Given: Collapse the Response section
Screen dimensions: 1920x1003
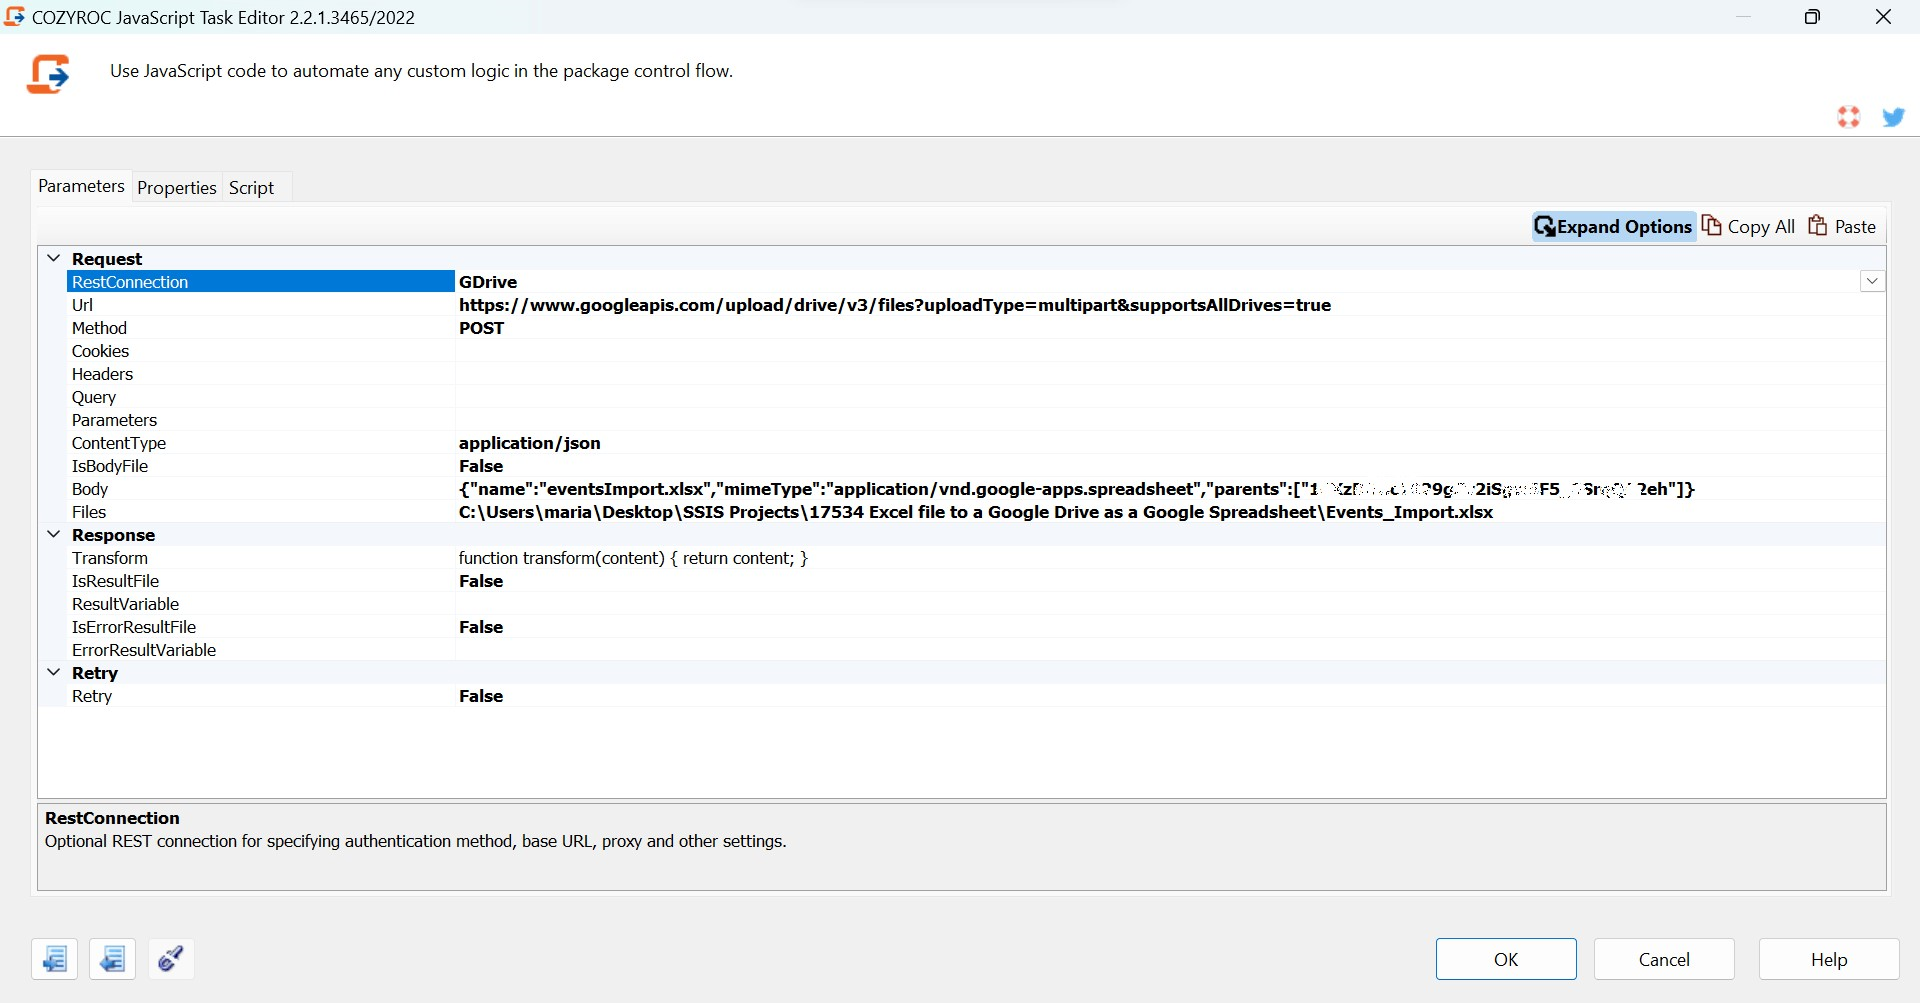Looking at the screenshot, I should (x=54, y=534).
